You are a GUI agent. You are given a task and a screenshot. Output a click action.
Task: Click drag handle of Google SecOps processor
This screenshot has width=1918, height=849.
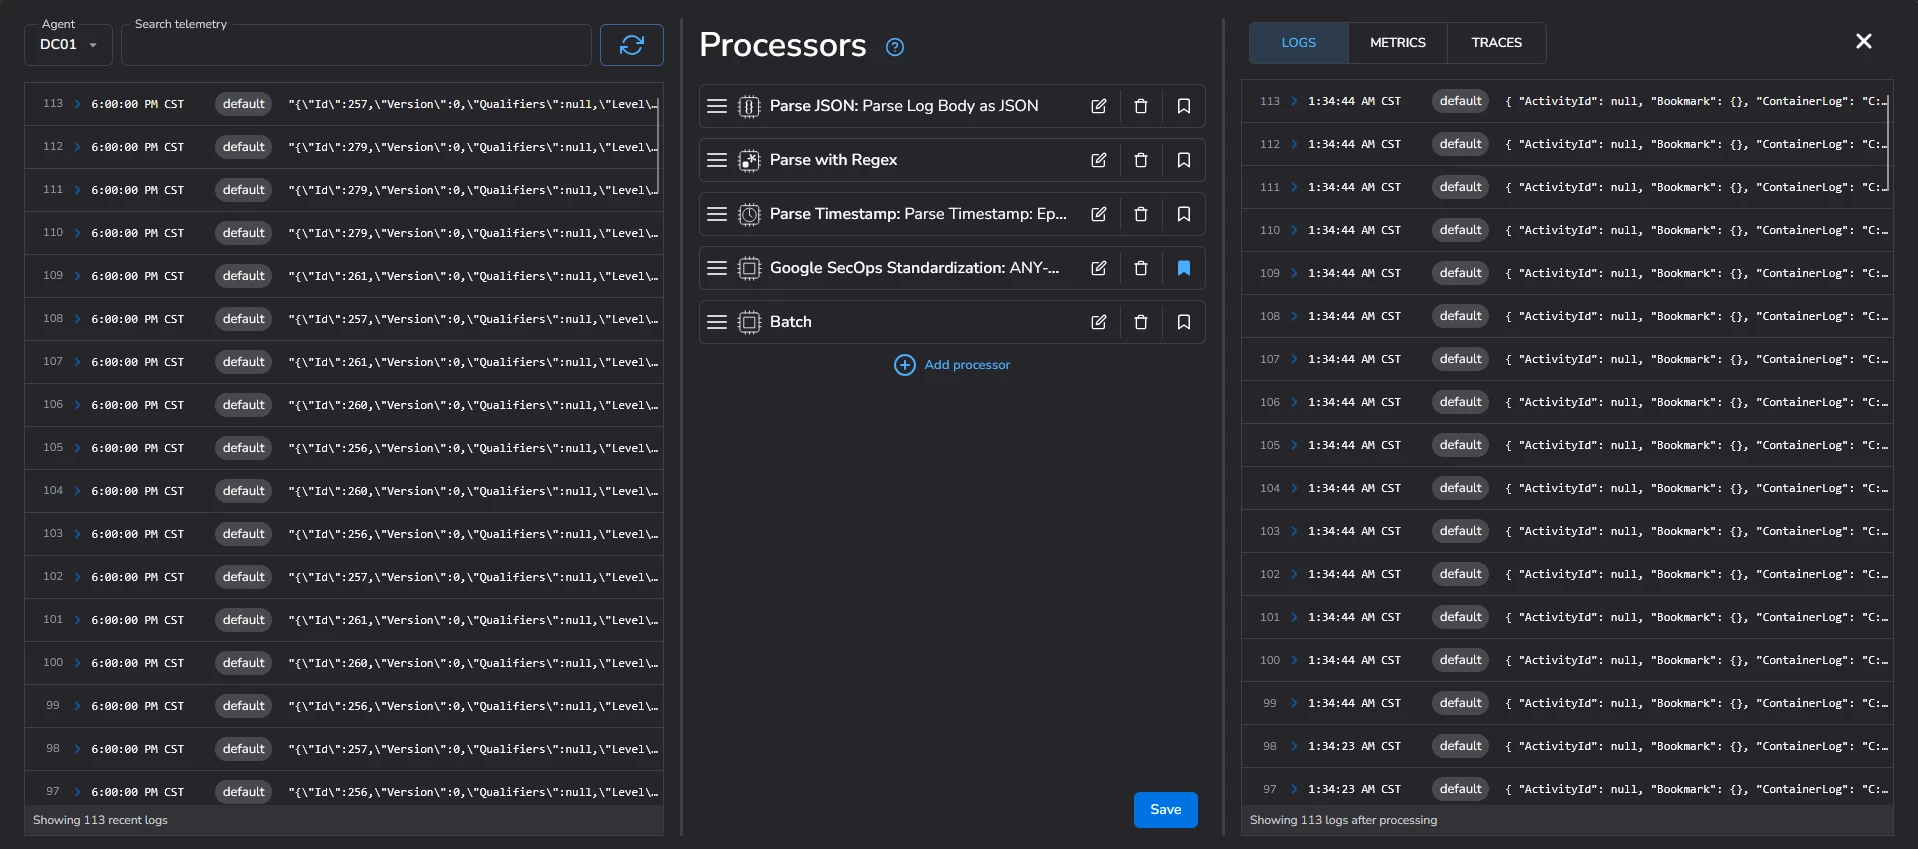(717, 268)
